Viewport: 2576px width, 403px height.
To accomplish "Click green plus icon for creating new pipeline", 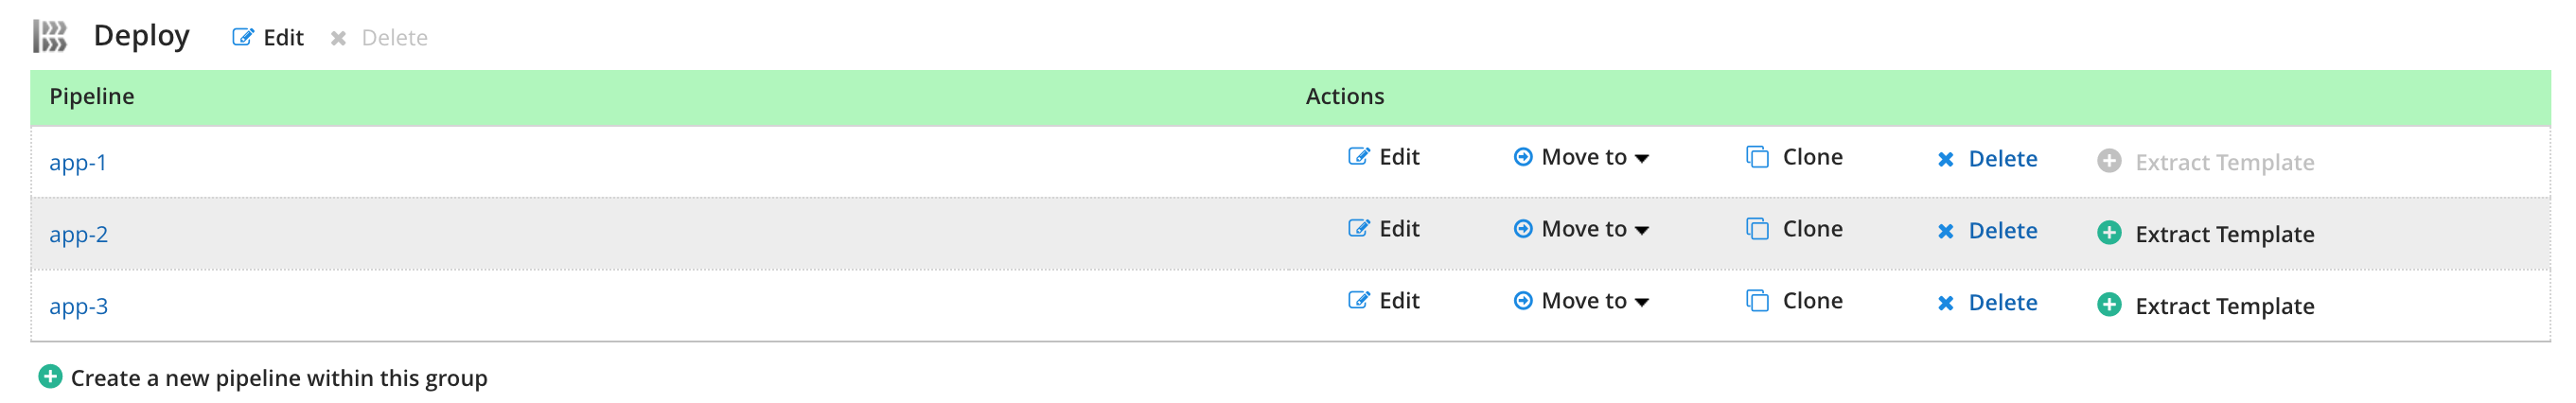I will (x=50, y=377).
